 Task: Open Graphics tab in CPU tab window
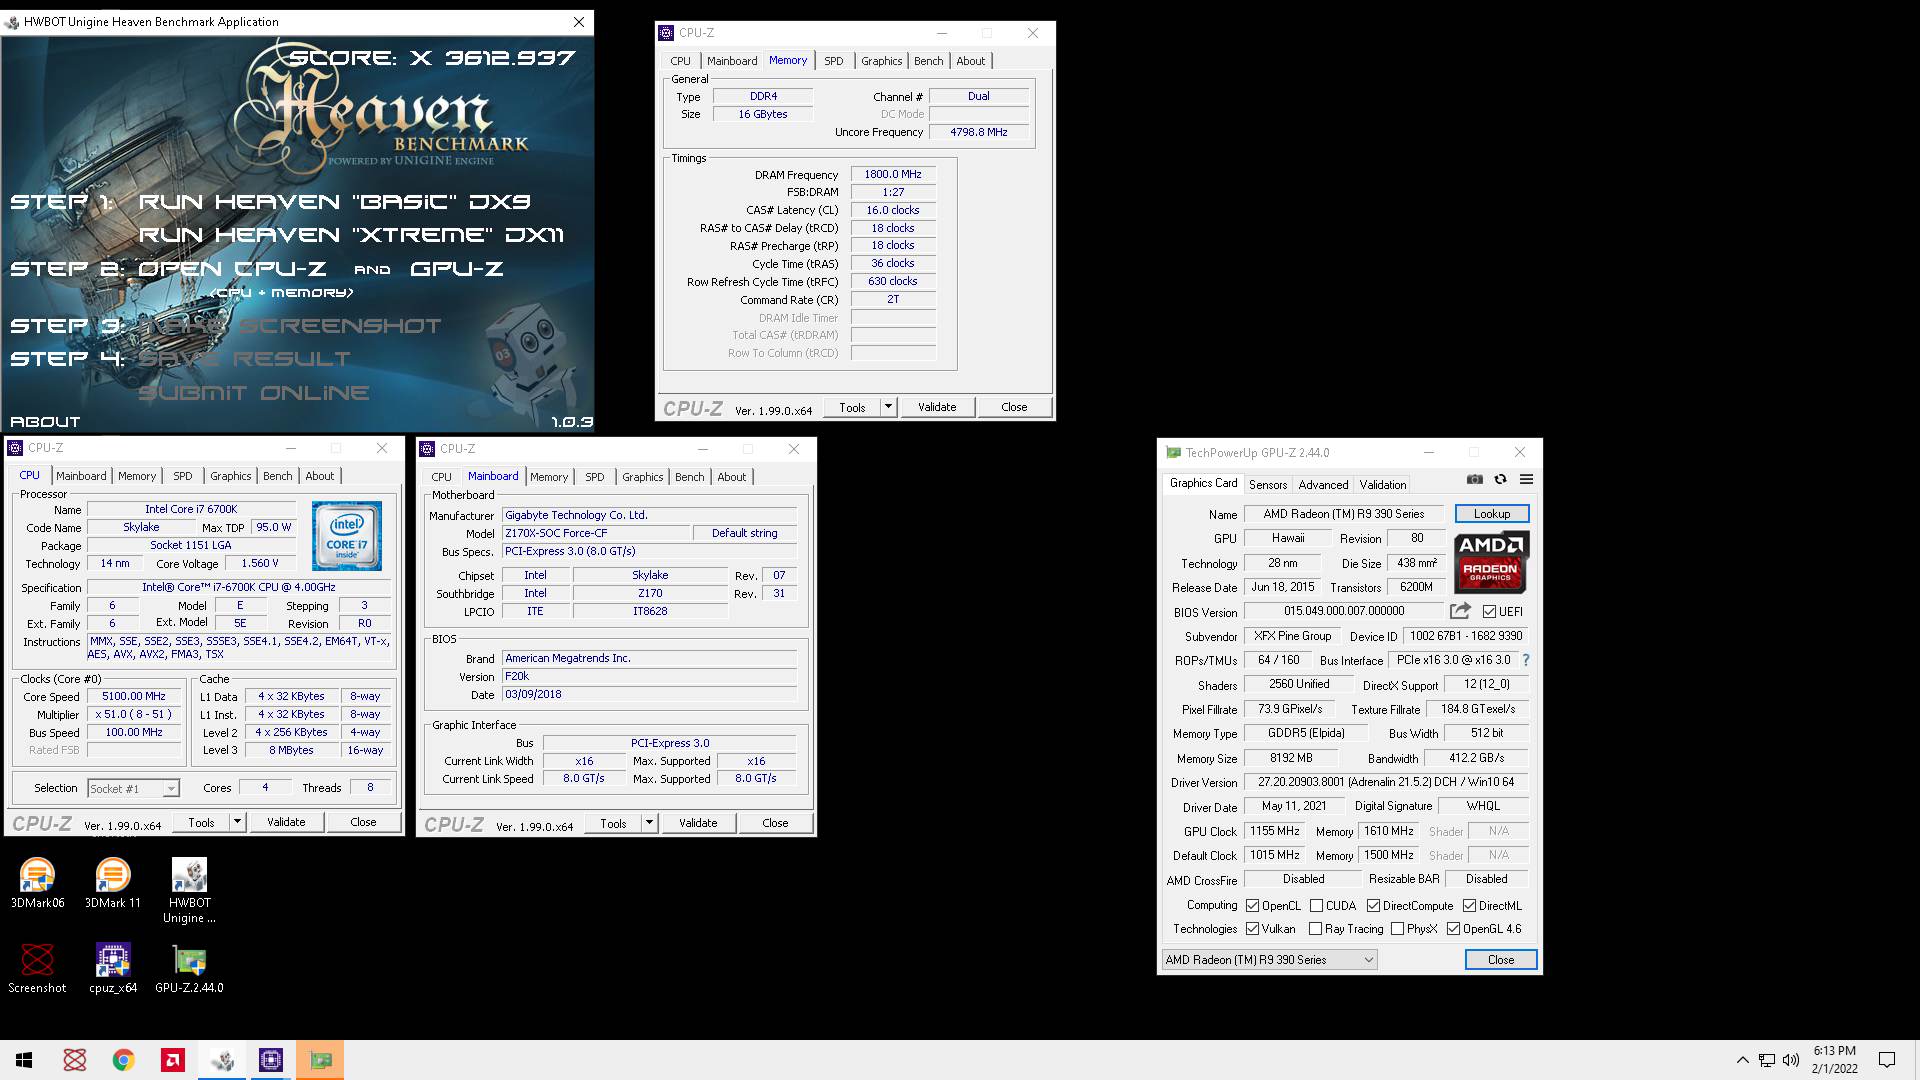click(x=230, y=476)
